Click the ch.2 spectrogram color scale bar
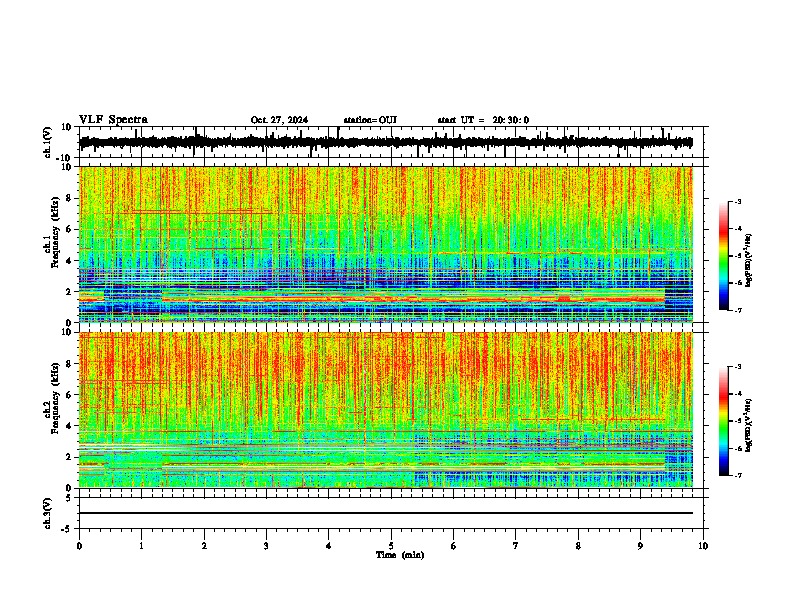This screenshot has width=792, height=612. point(723,421)
